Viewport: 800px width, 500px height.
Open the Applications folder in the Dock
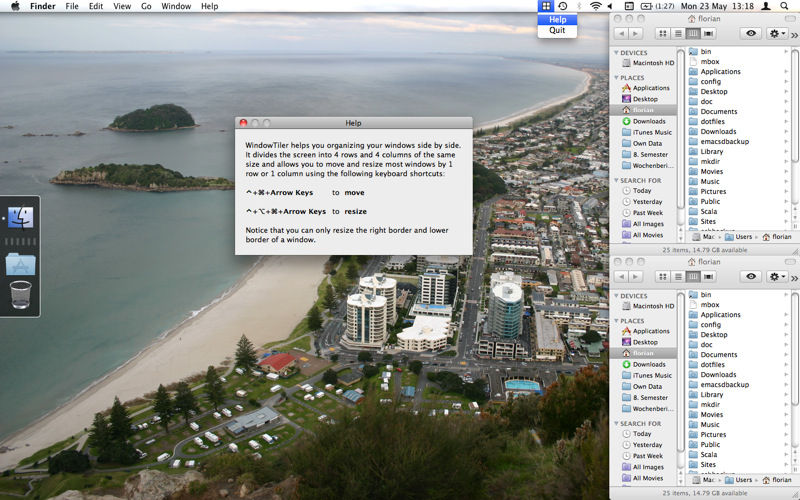coord(20,264)
